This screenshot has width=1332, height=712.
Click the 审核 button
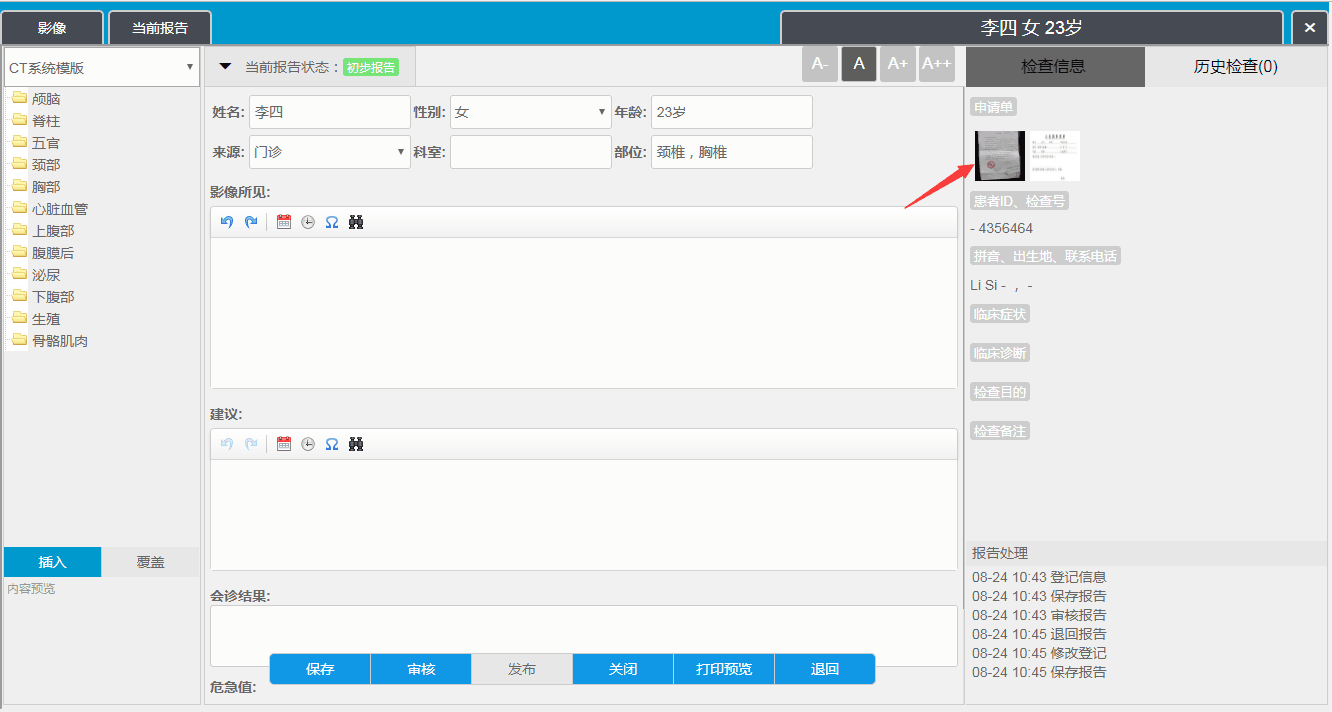[x=421, y=669]
